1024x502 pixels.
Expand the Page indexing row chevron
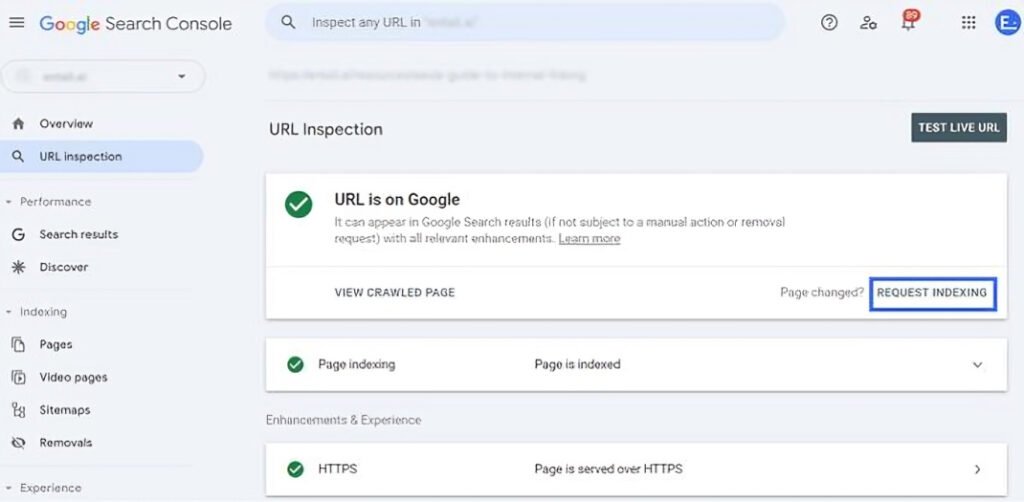click(x=978, y=365)
